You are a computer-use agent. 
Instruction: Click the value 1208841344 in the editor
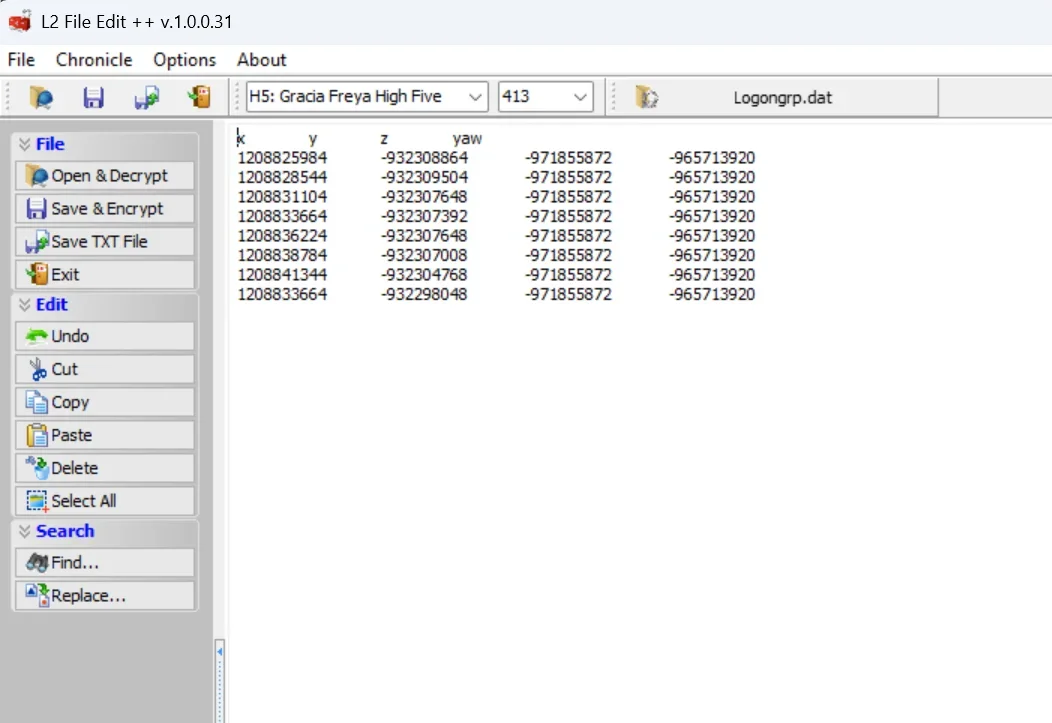pyautogui.click(x=282, y=275)
